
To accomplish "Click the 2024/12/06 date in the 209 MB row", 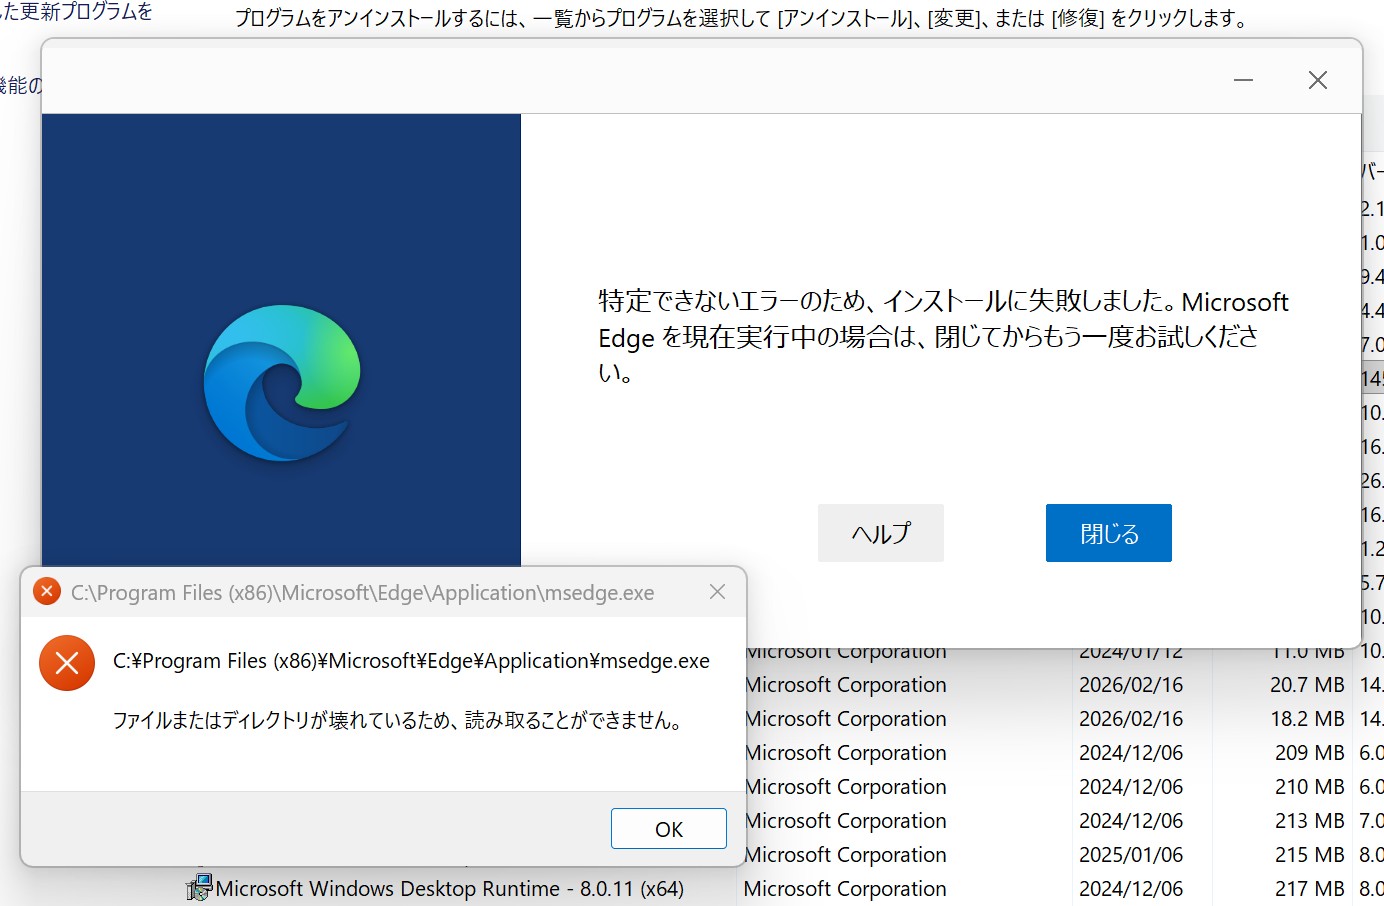I will click(x=1131, y=753).
